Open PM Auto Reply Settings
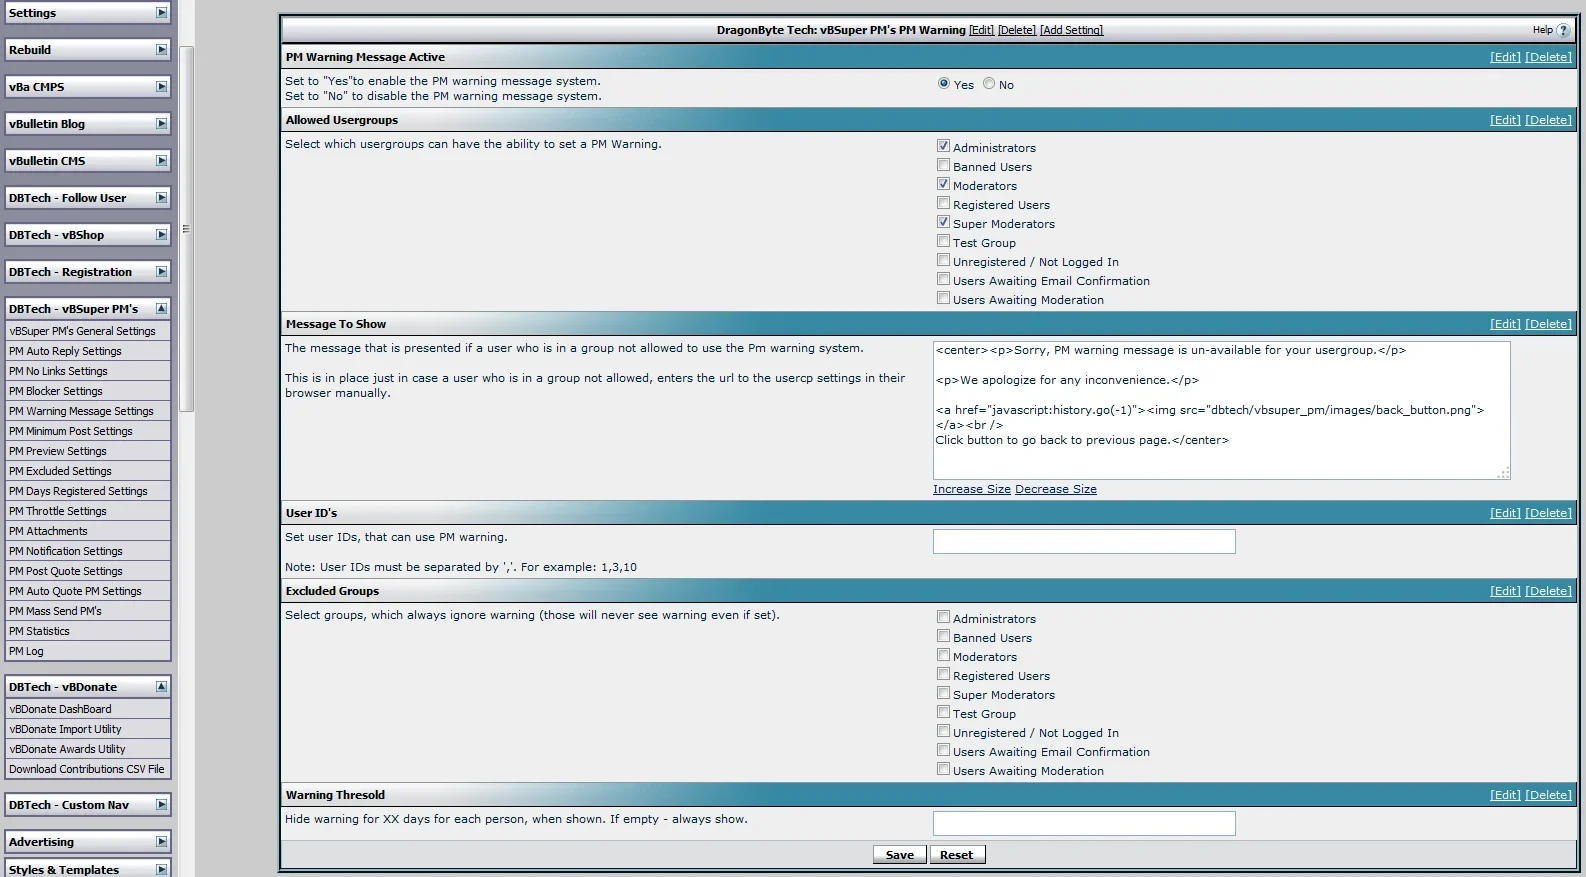1586x877 pixels. pyautogui.click(x=65, y=351)
